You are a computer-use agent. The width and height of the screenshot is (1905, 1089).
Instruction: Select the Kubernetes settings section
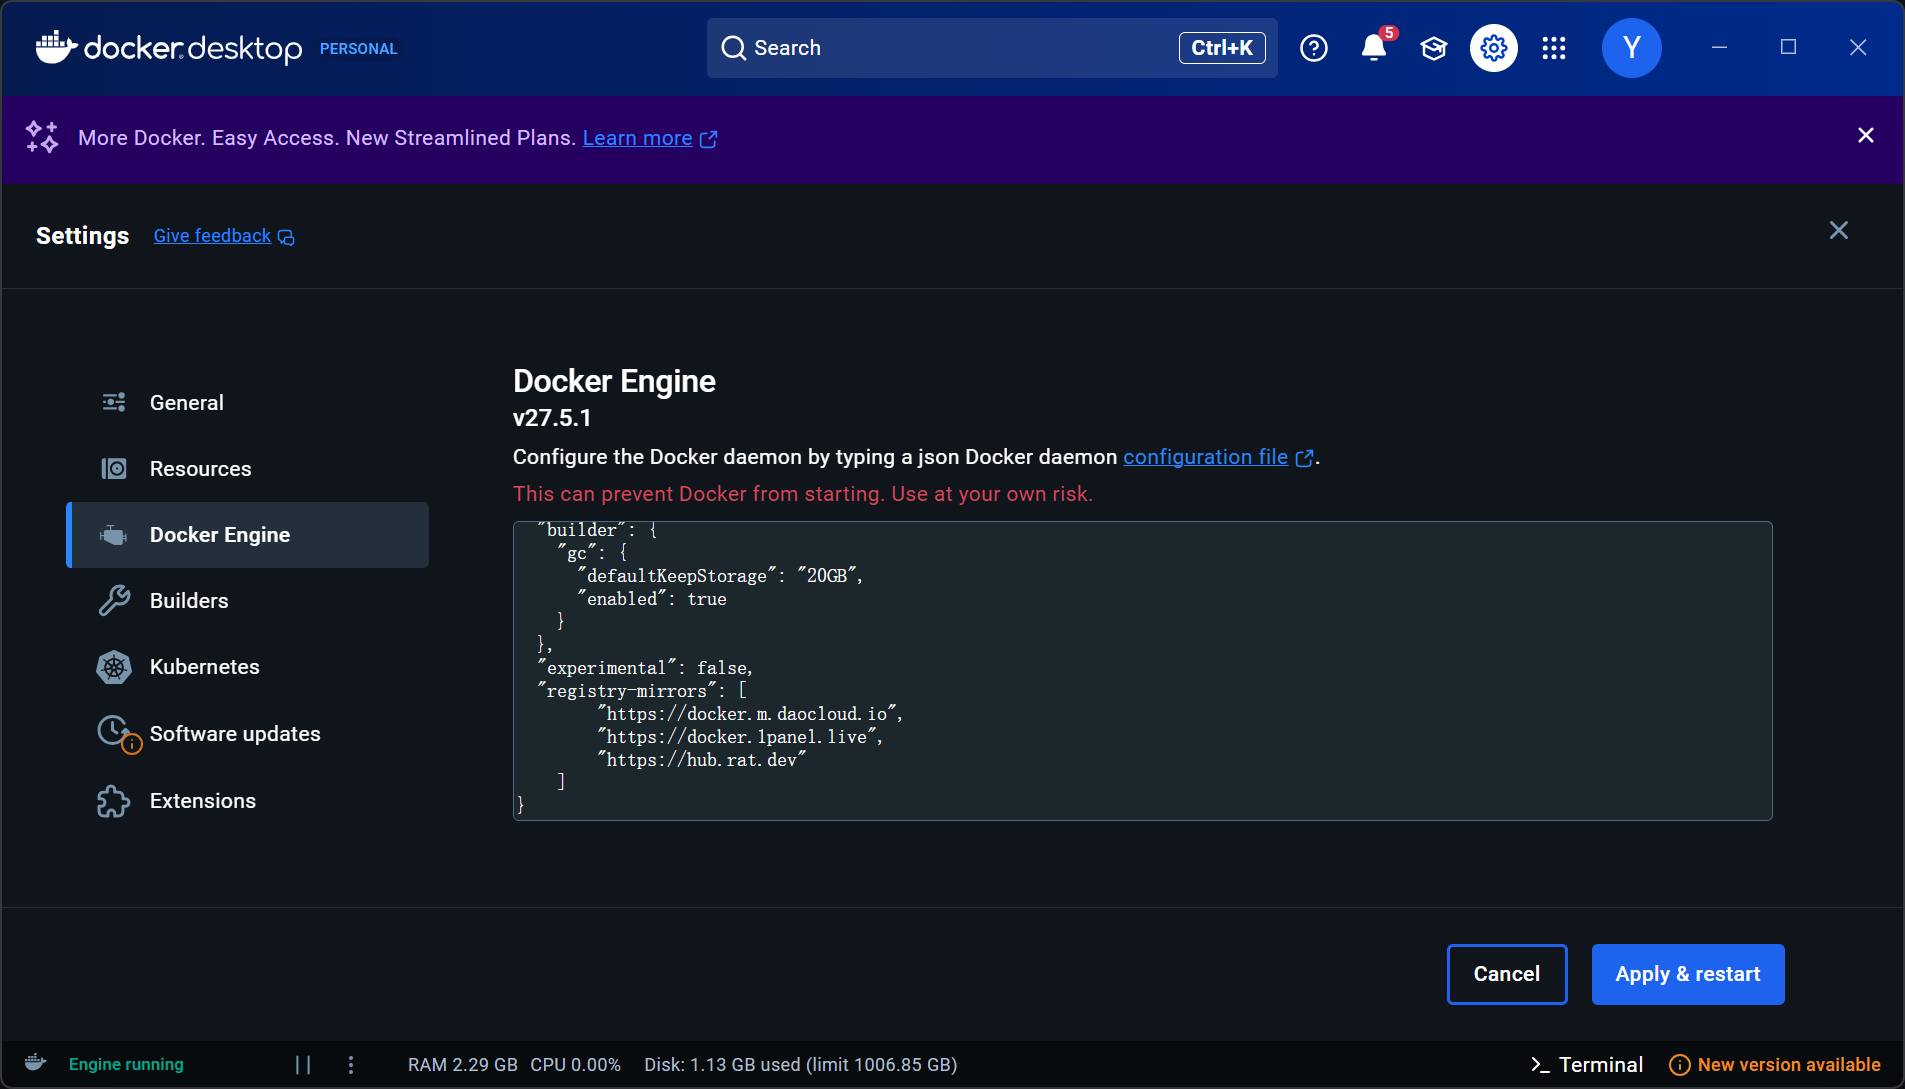click(x=204, y=667)
